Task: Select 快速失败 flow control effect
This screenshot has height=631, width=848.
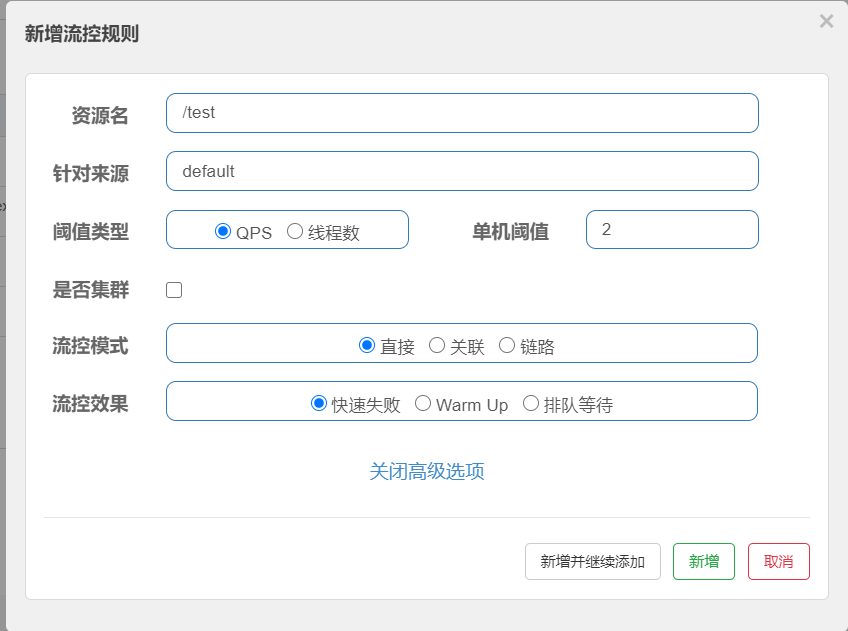Action: click(x=319, y=403)
